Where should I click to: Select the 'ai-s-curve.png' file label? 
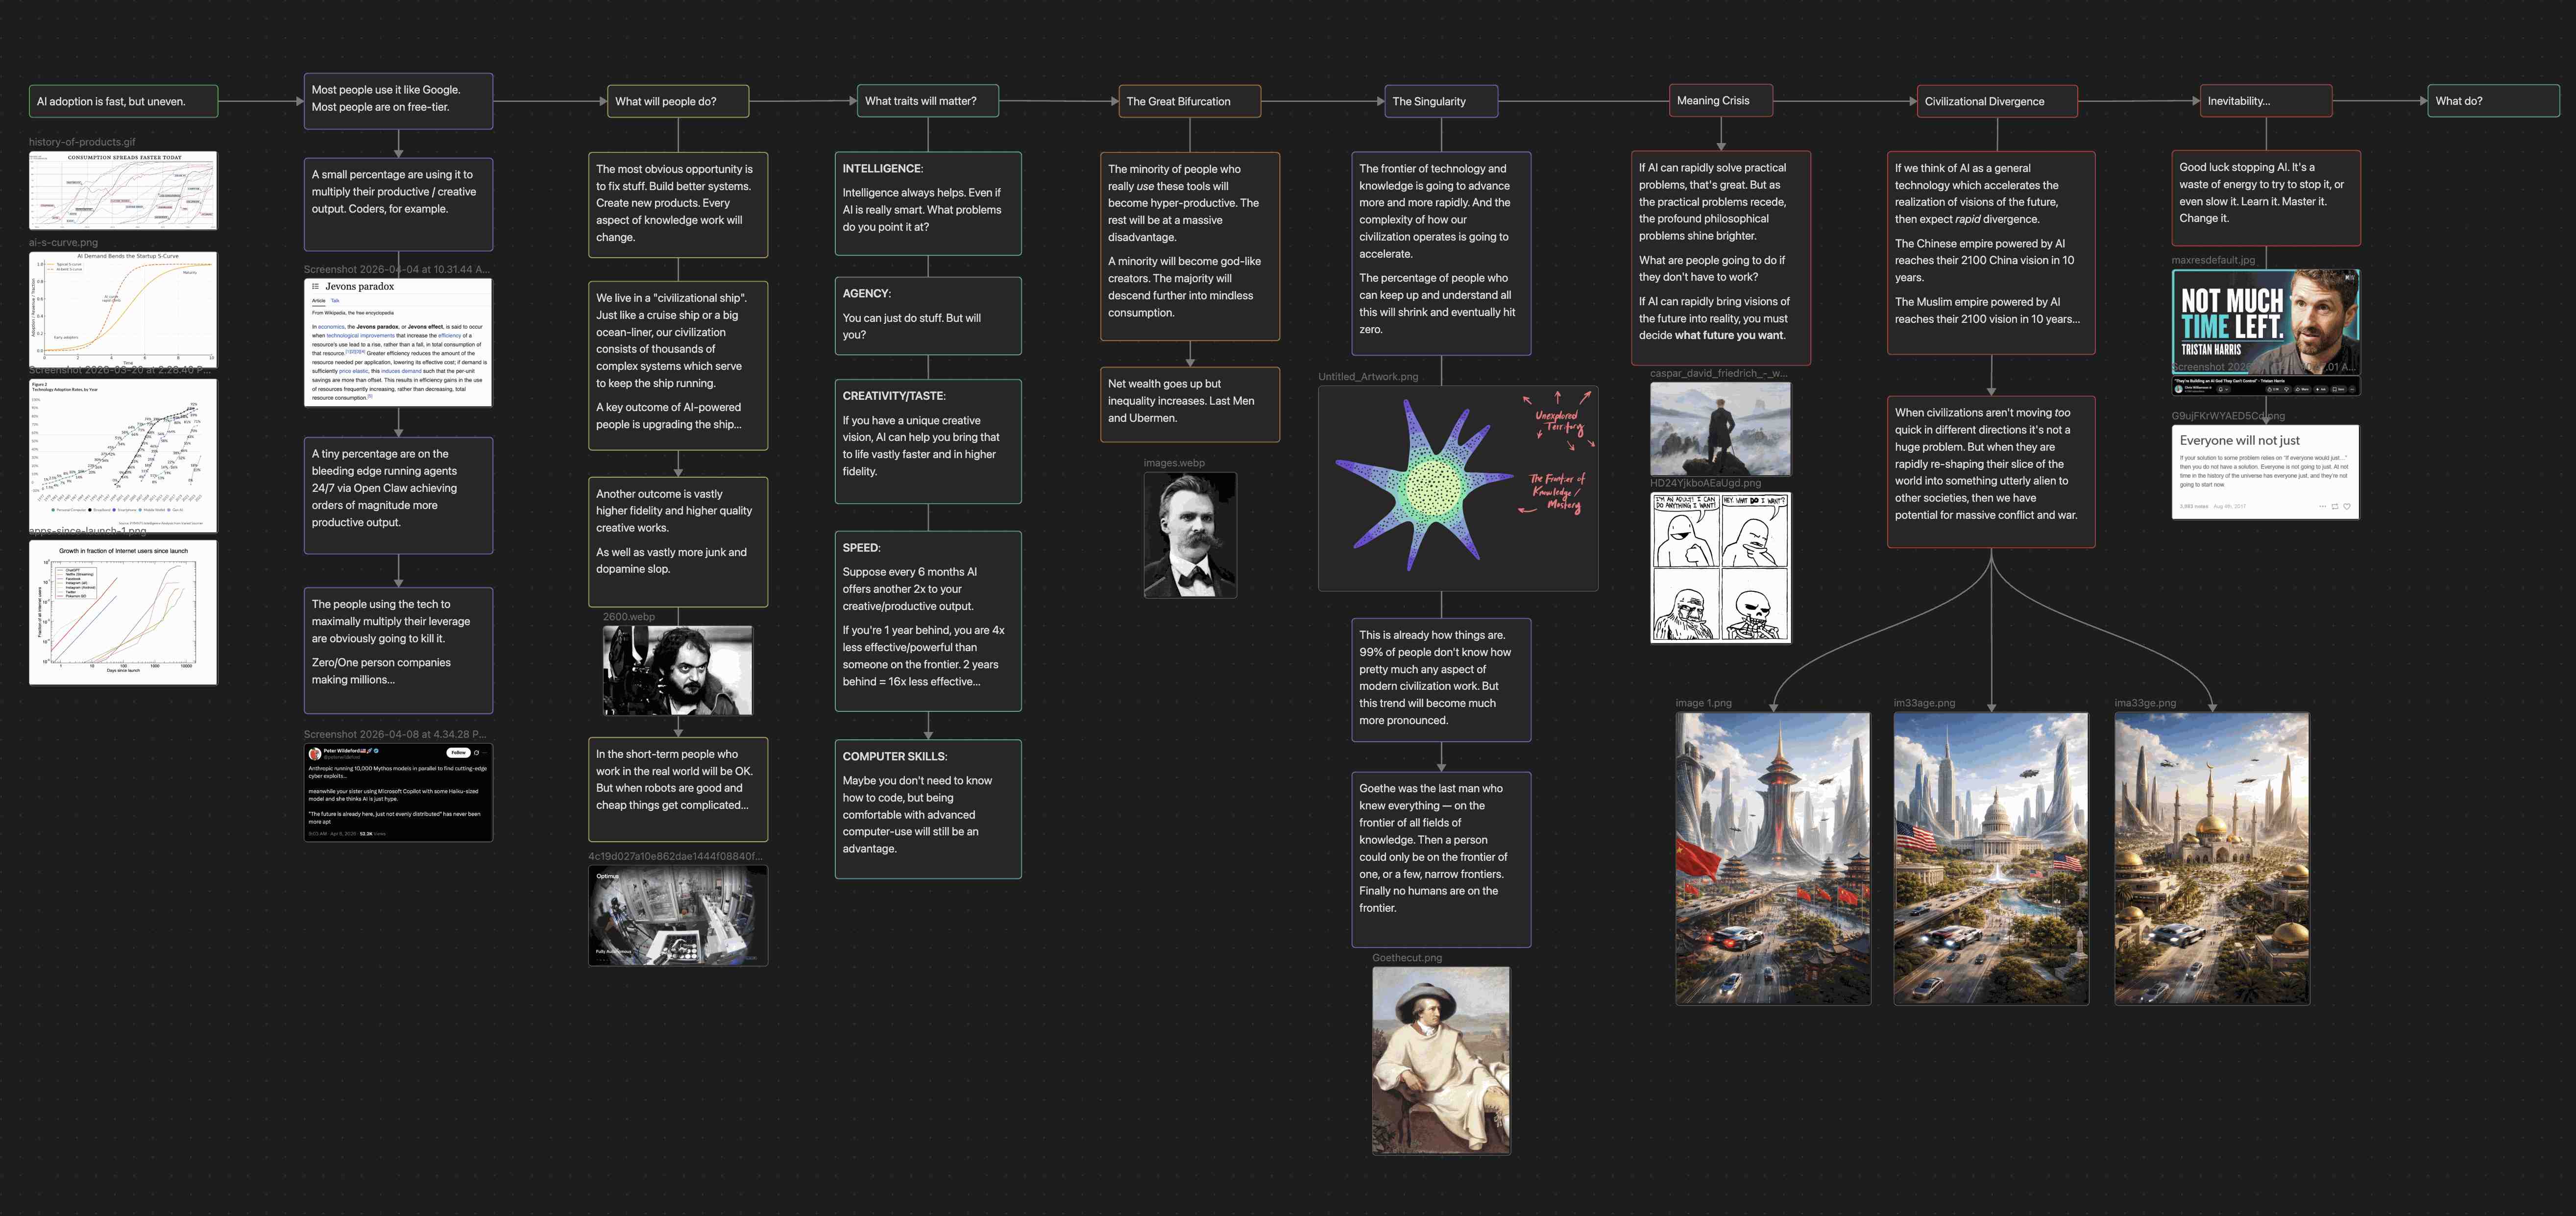(x=64, y=243)
